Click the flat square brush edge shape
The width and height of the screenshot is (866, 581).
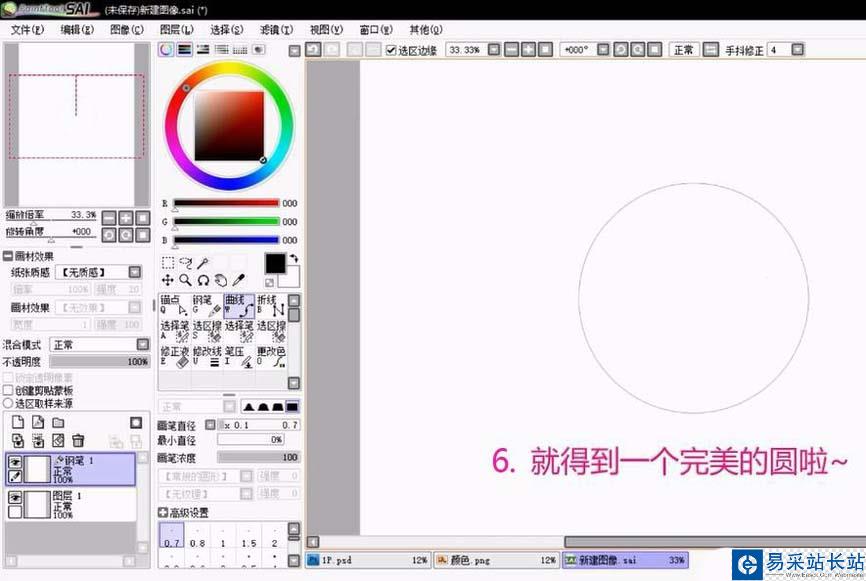tap(292, 407)
